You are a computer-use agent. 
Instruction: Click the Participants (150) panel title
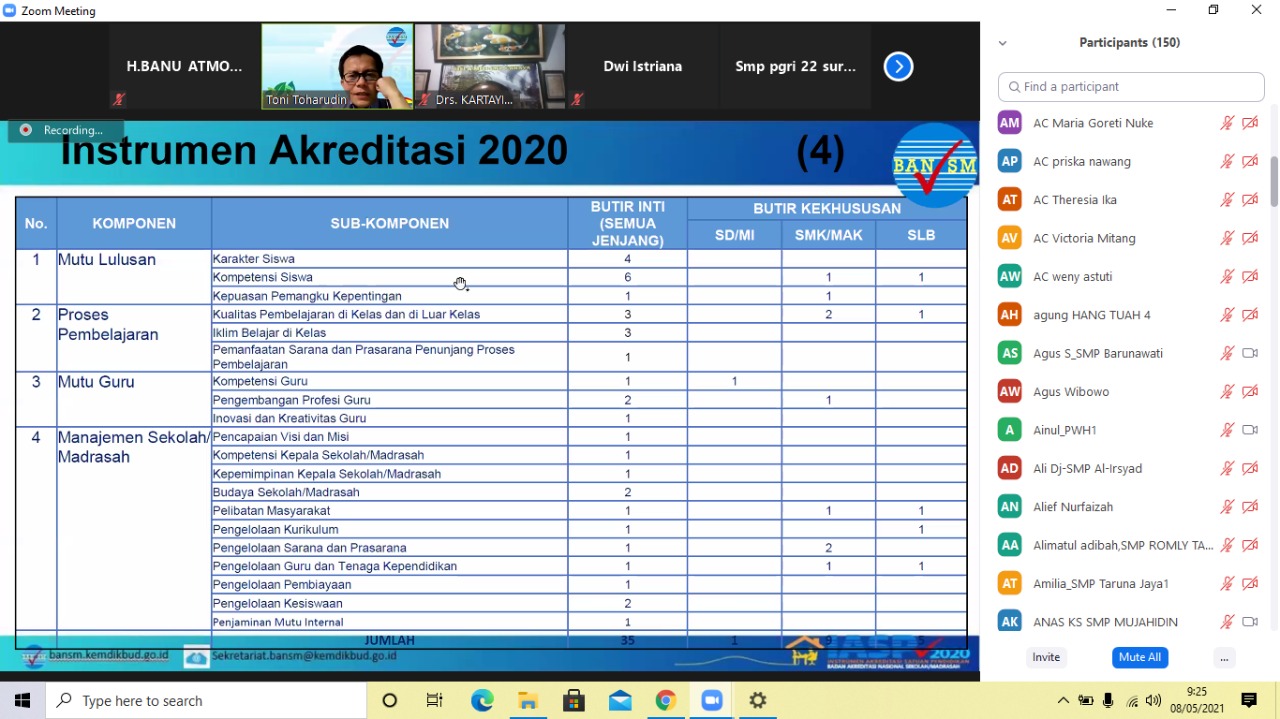[x=1129, y=43]
